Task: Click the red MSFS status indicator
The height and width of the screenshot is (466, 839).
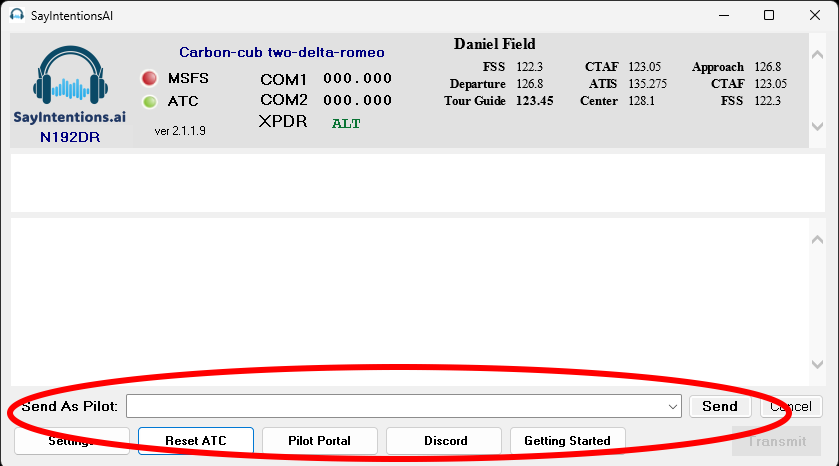Action: (149, 78)
